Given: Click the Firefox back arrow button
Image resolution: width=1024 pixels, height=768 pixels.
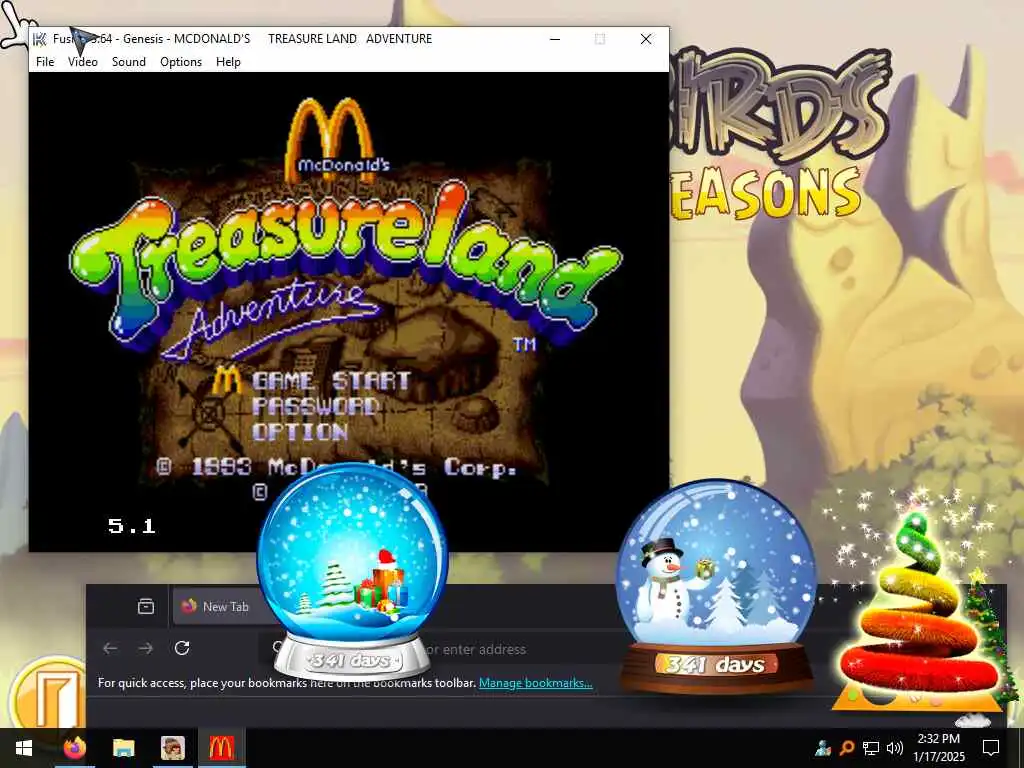Looking at the screenshot, I should pyautogui.click(x=110, y=648).
